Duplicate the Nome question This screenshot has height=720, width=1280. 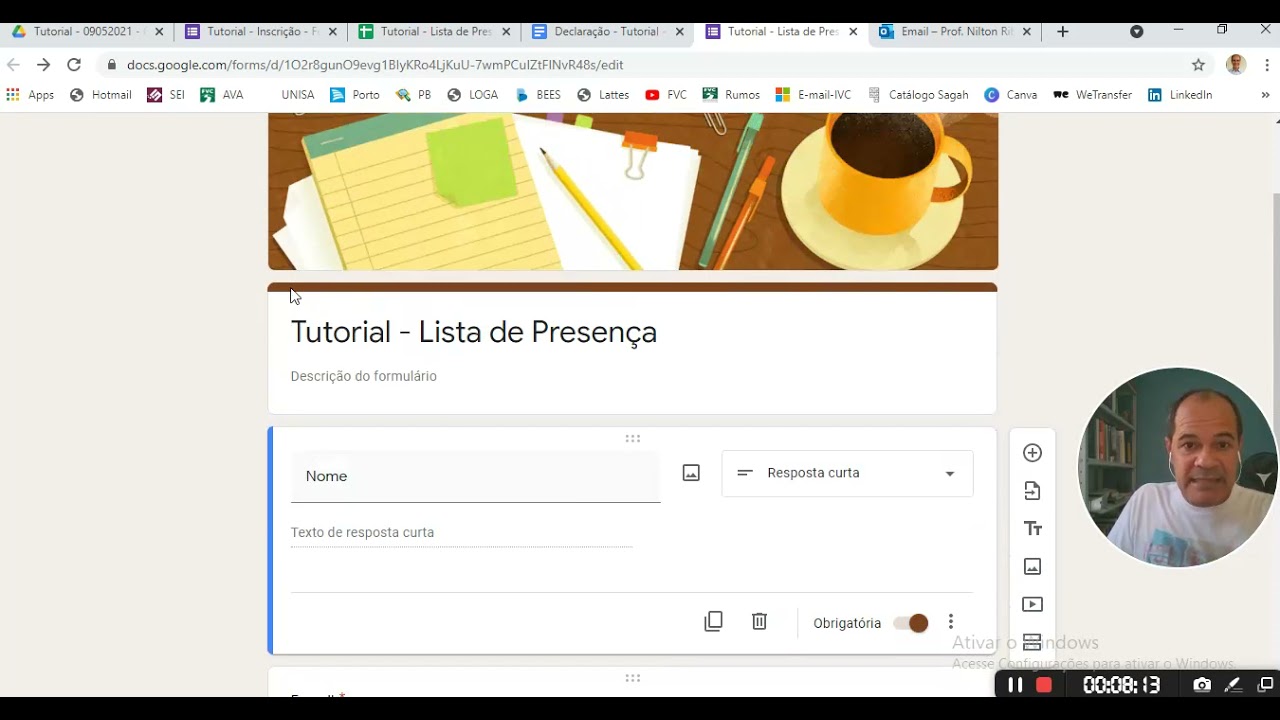[x=713, y=622]
